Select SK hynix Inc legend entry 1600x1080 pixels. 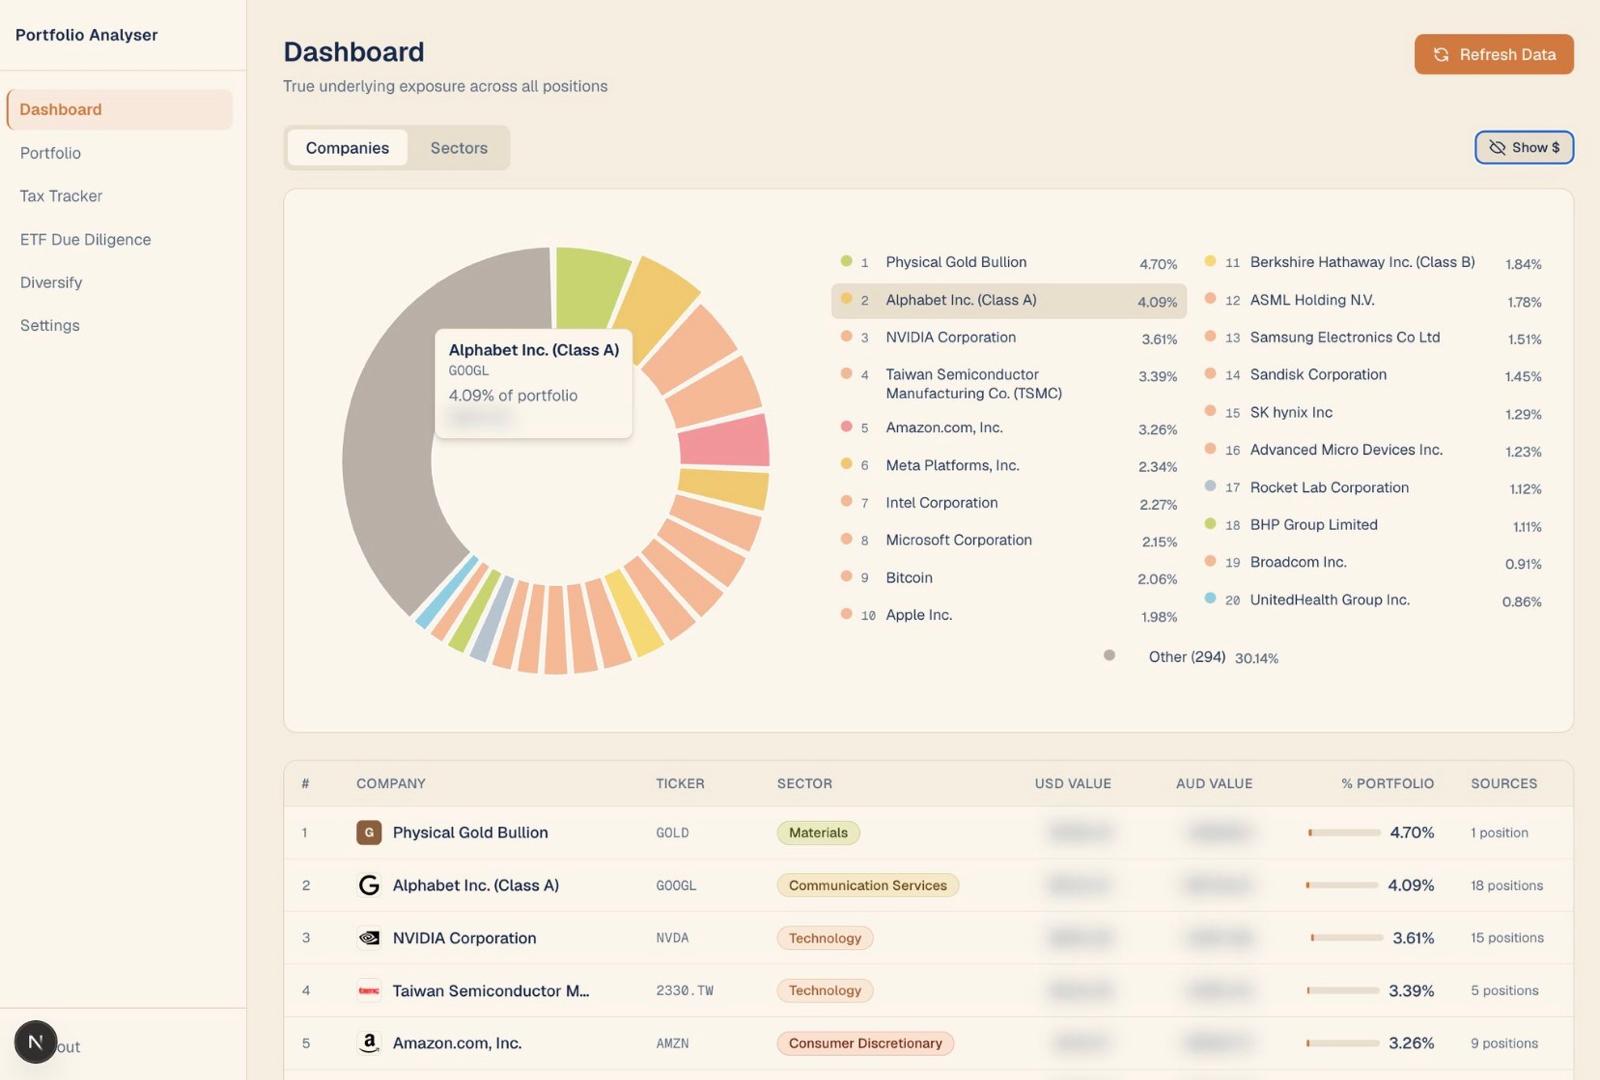tap(1373, 413)
